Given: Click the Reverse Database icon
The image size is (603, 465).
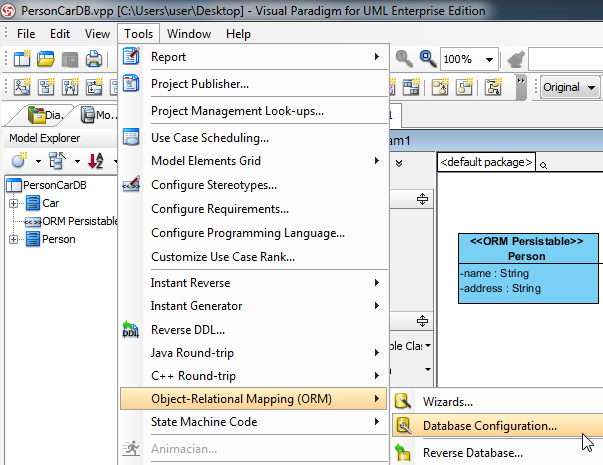Looking at the screenshot, I should coord(403,452).
